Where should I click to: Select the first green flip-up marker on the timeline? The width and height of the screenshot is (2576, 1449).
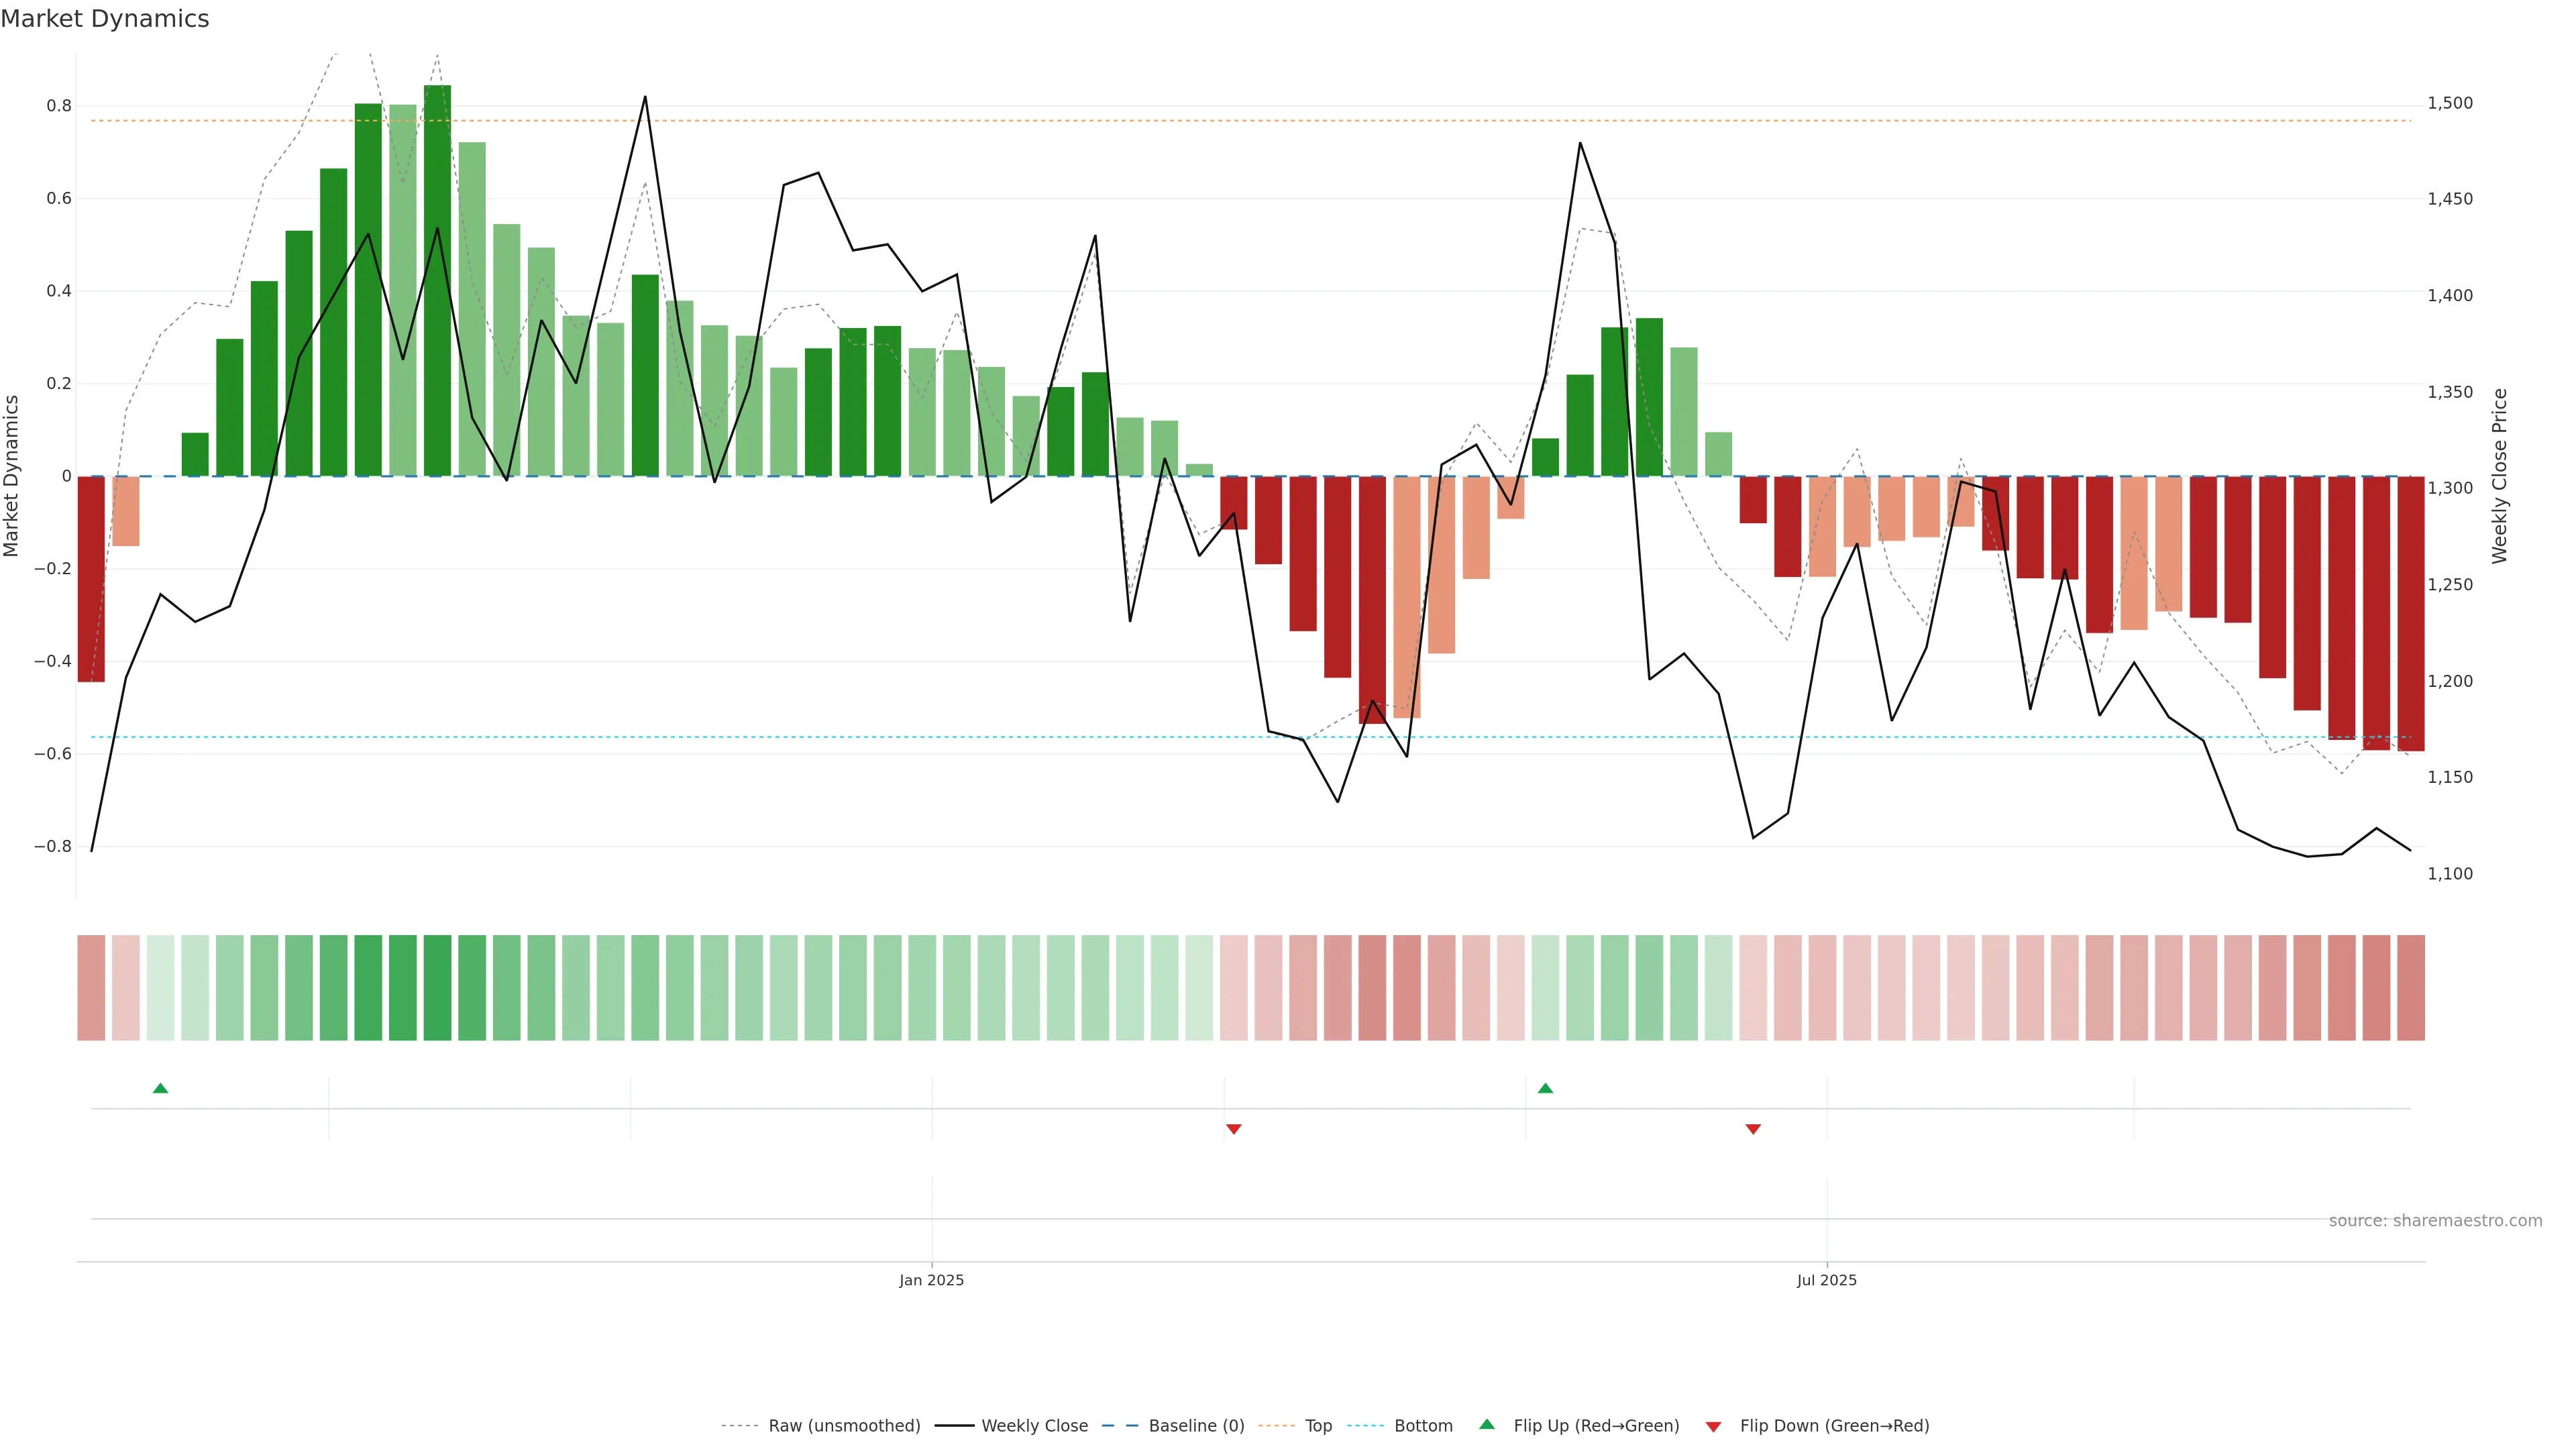tap(160, 1088)
